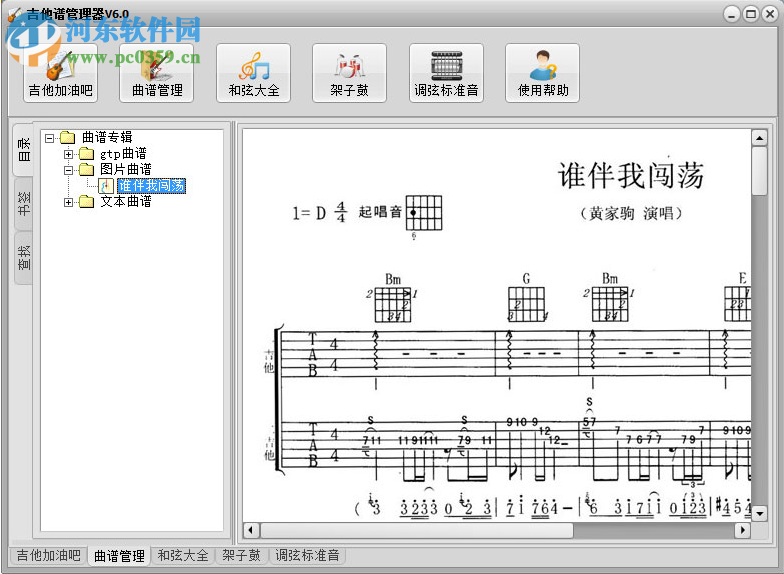Viewport: 784px width, 574px height.
Task: Click the horizontal scroll left arrow
Action: (251, 530)
